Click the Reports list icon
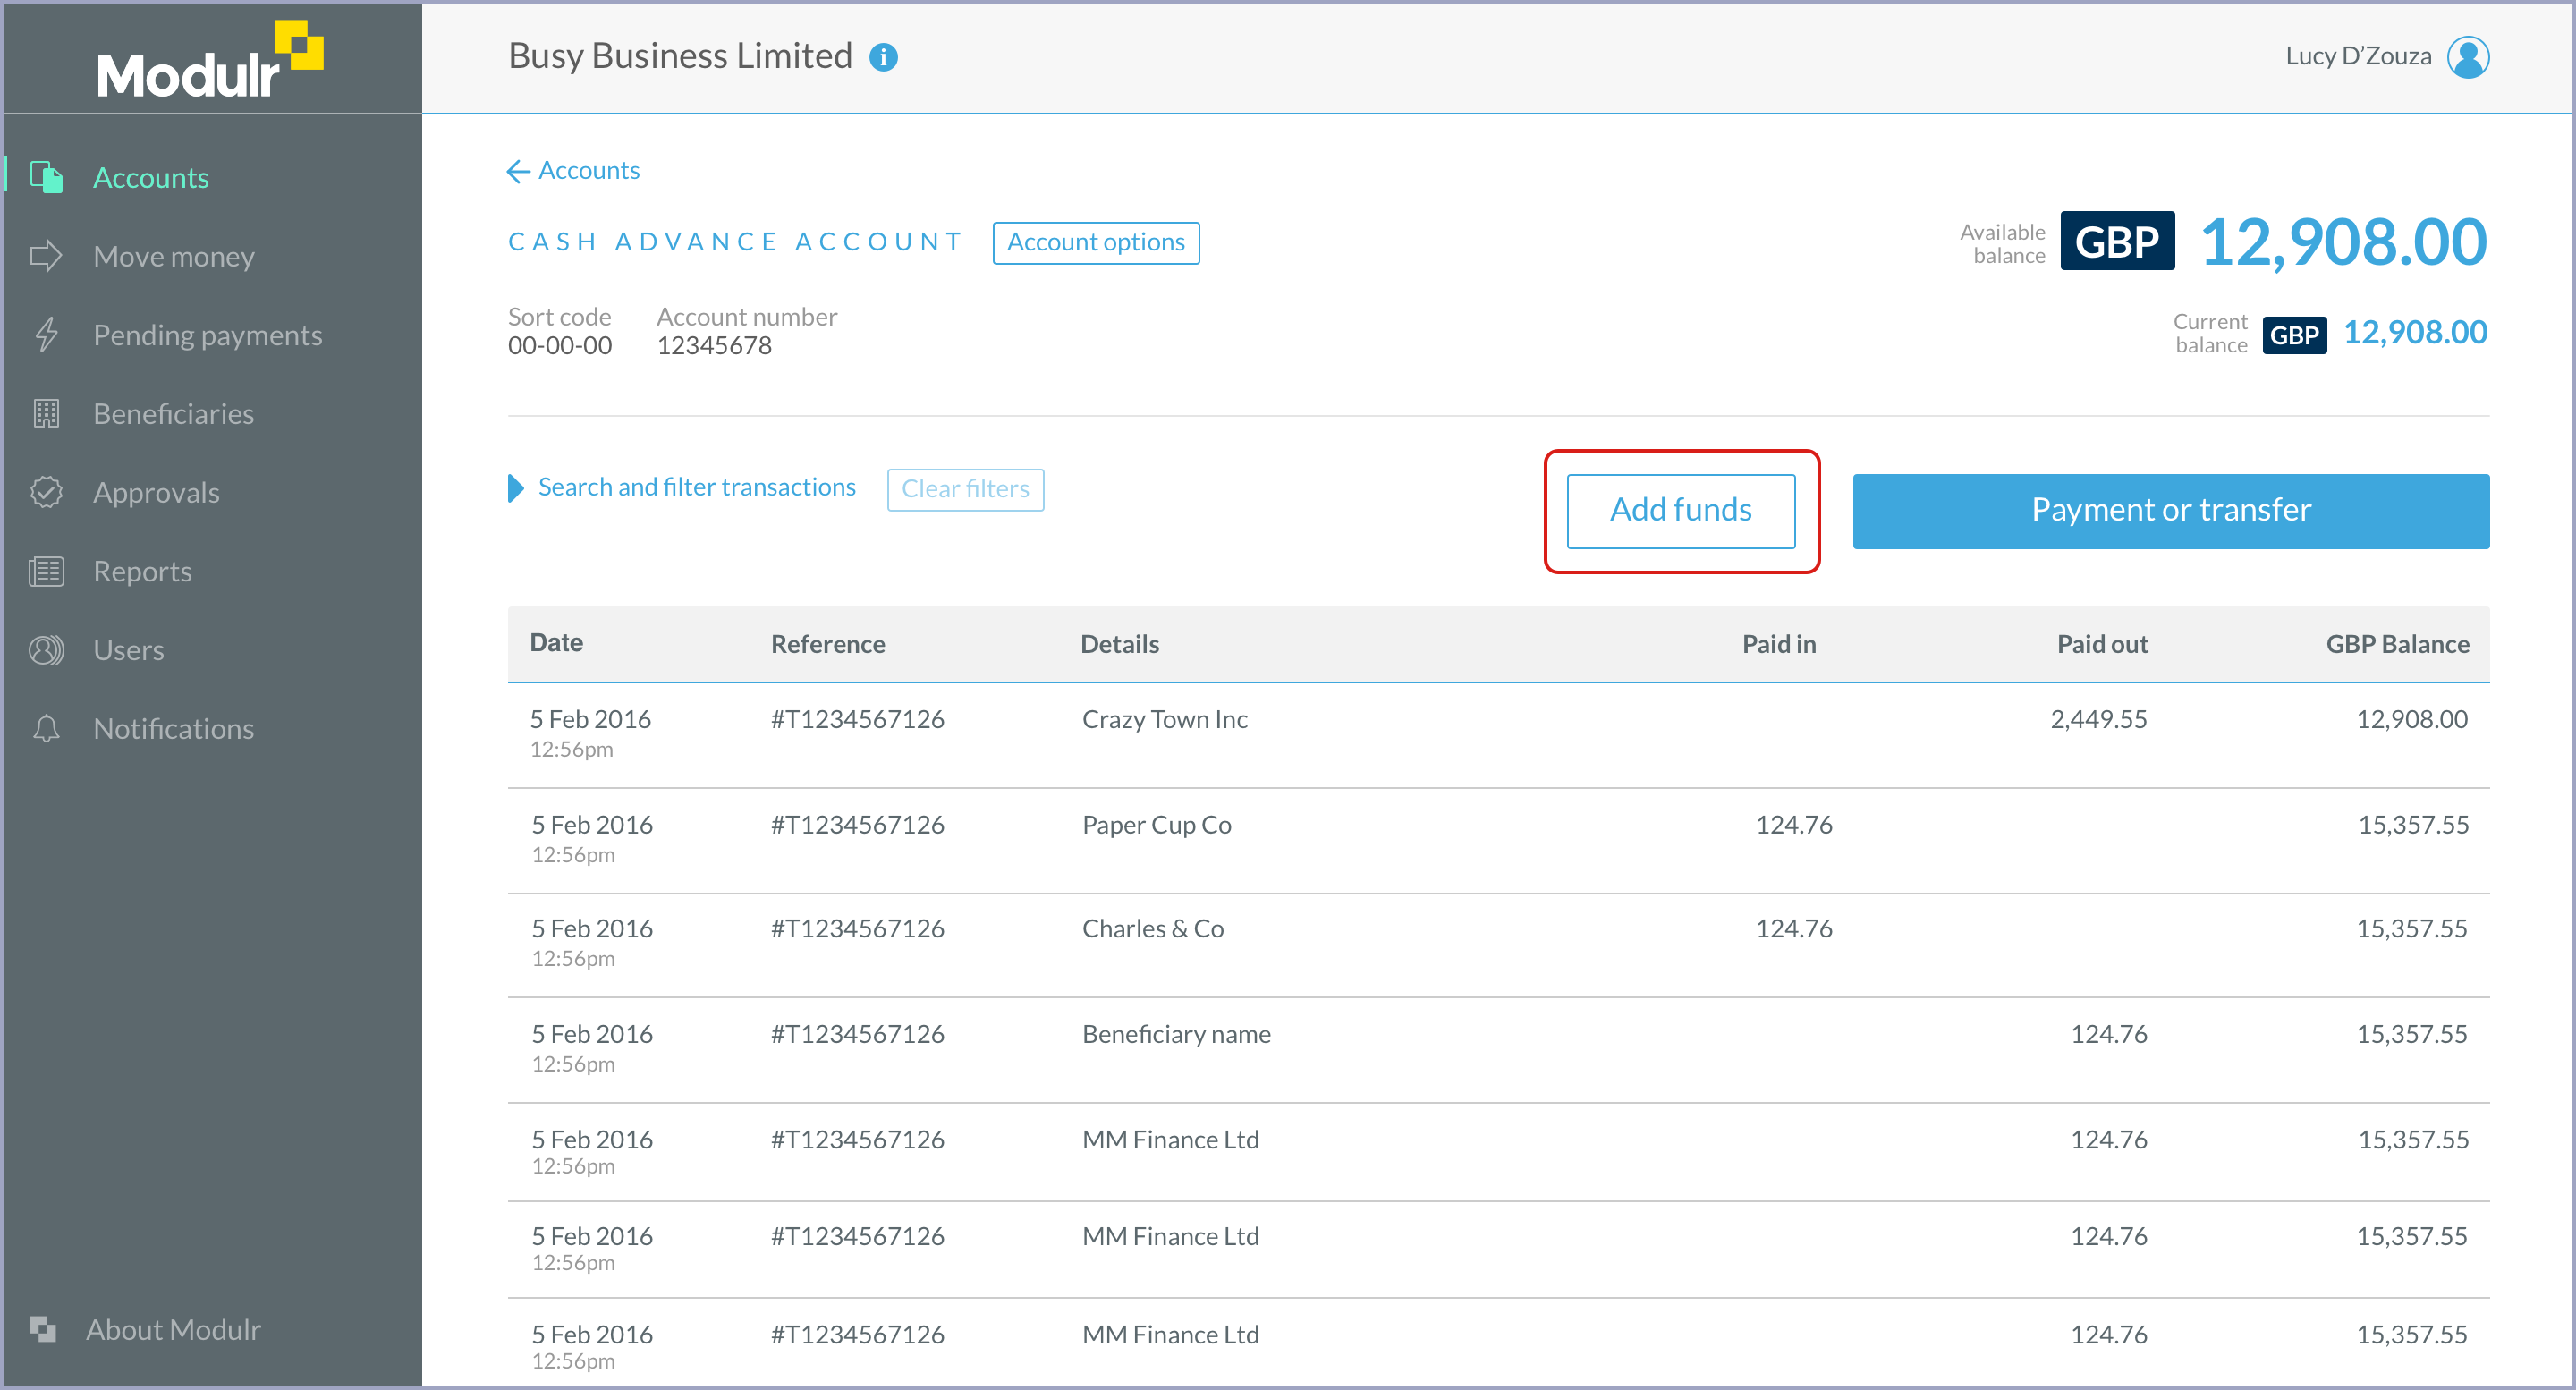2576x1390 pixels. pyautogui.click(x=46, y=571)
